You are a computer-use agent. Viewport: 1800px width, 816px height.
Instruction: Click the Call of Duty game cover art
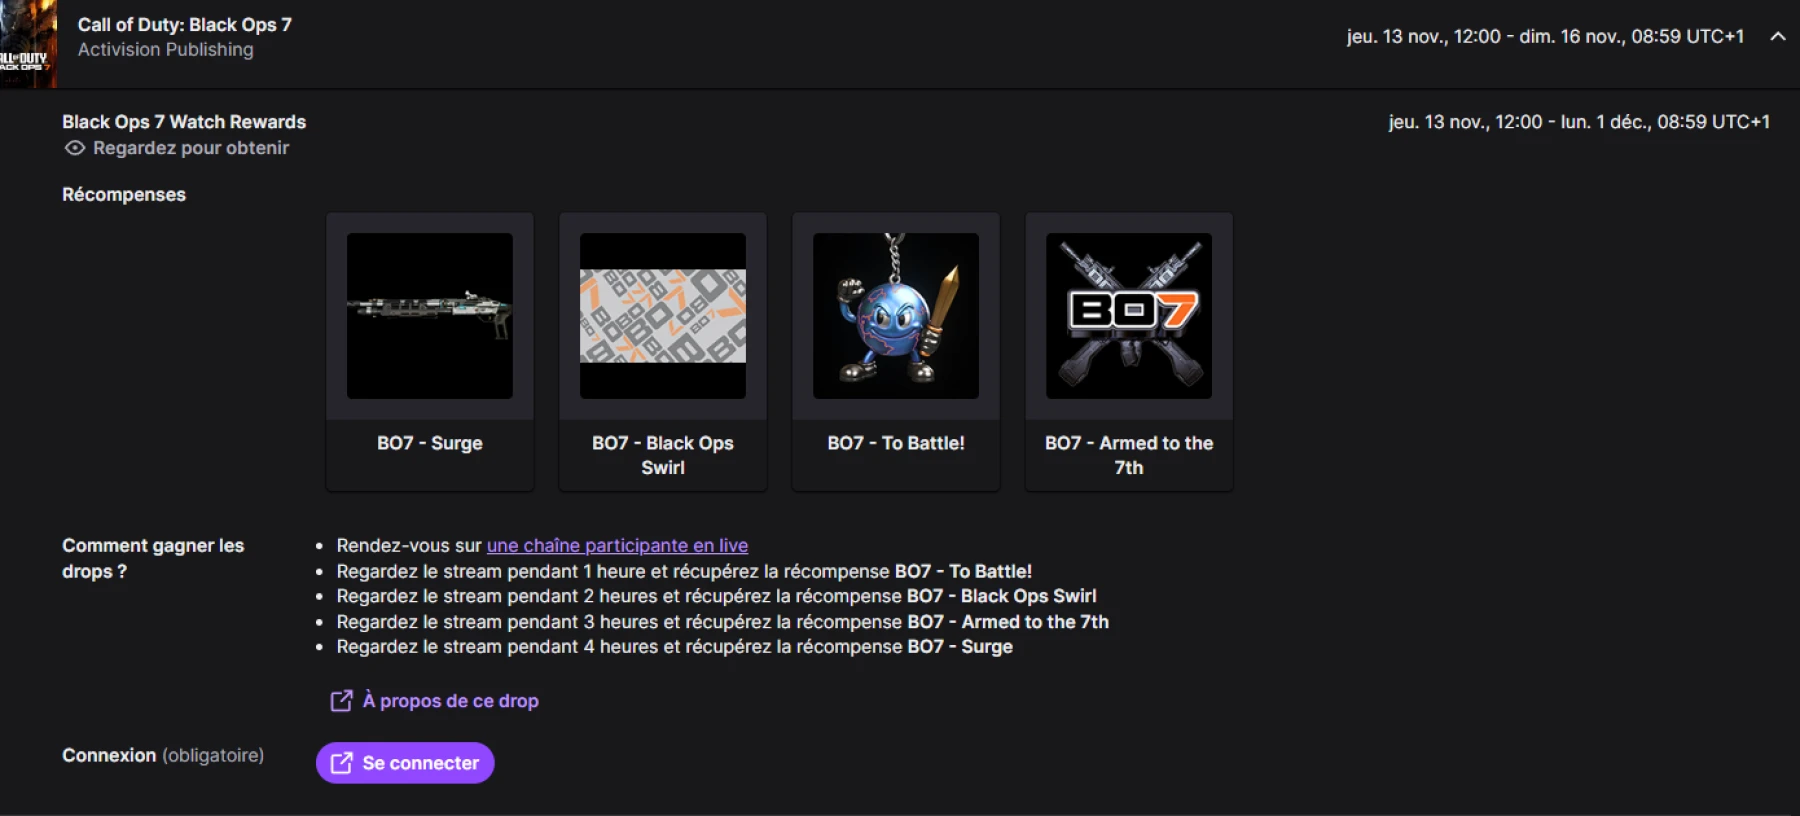28,44
